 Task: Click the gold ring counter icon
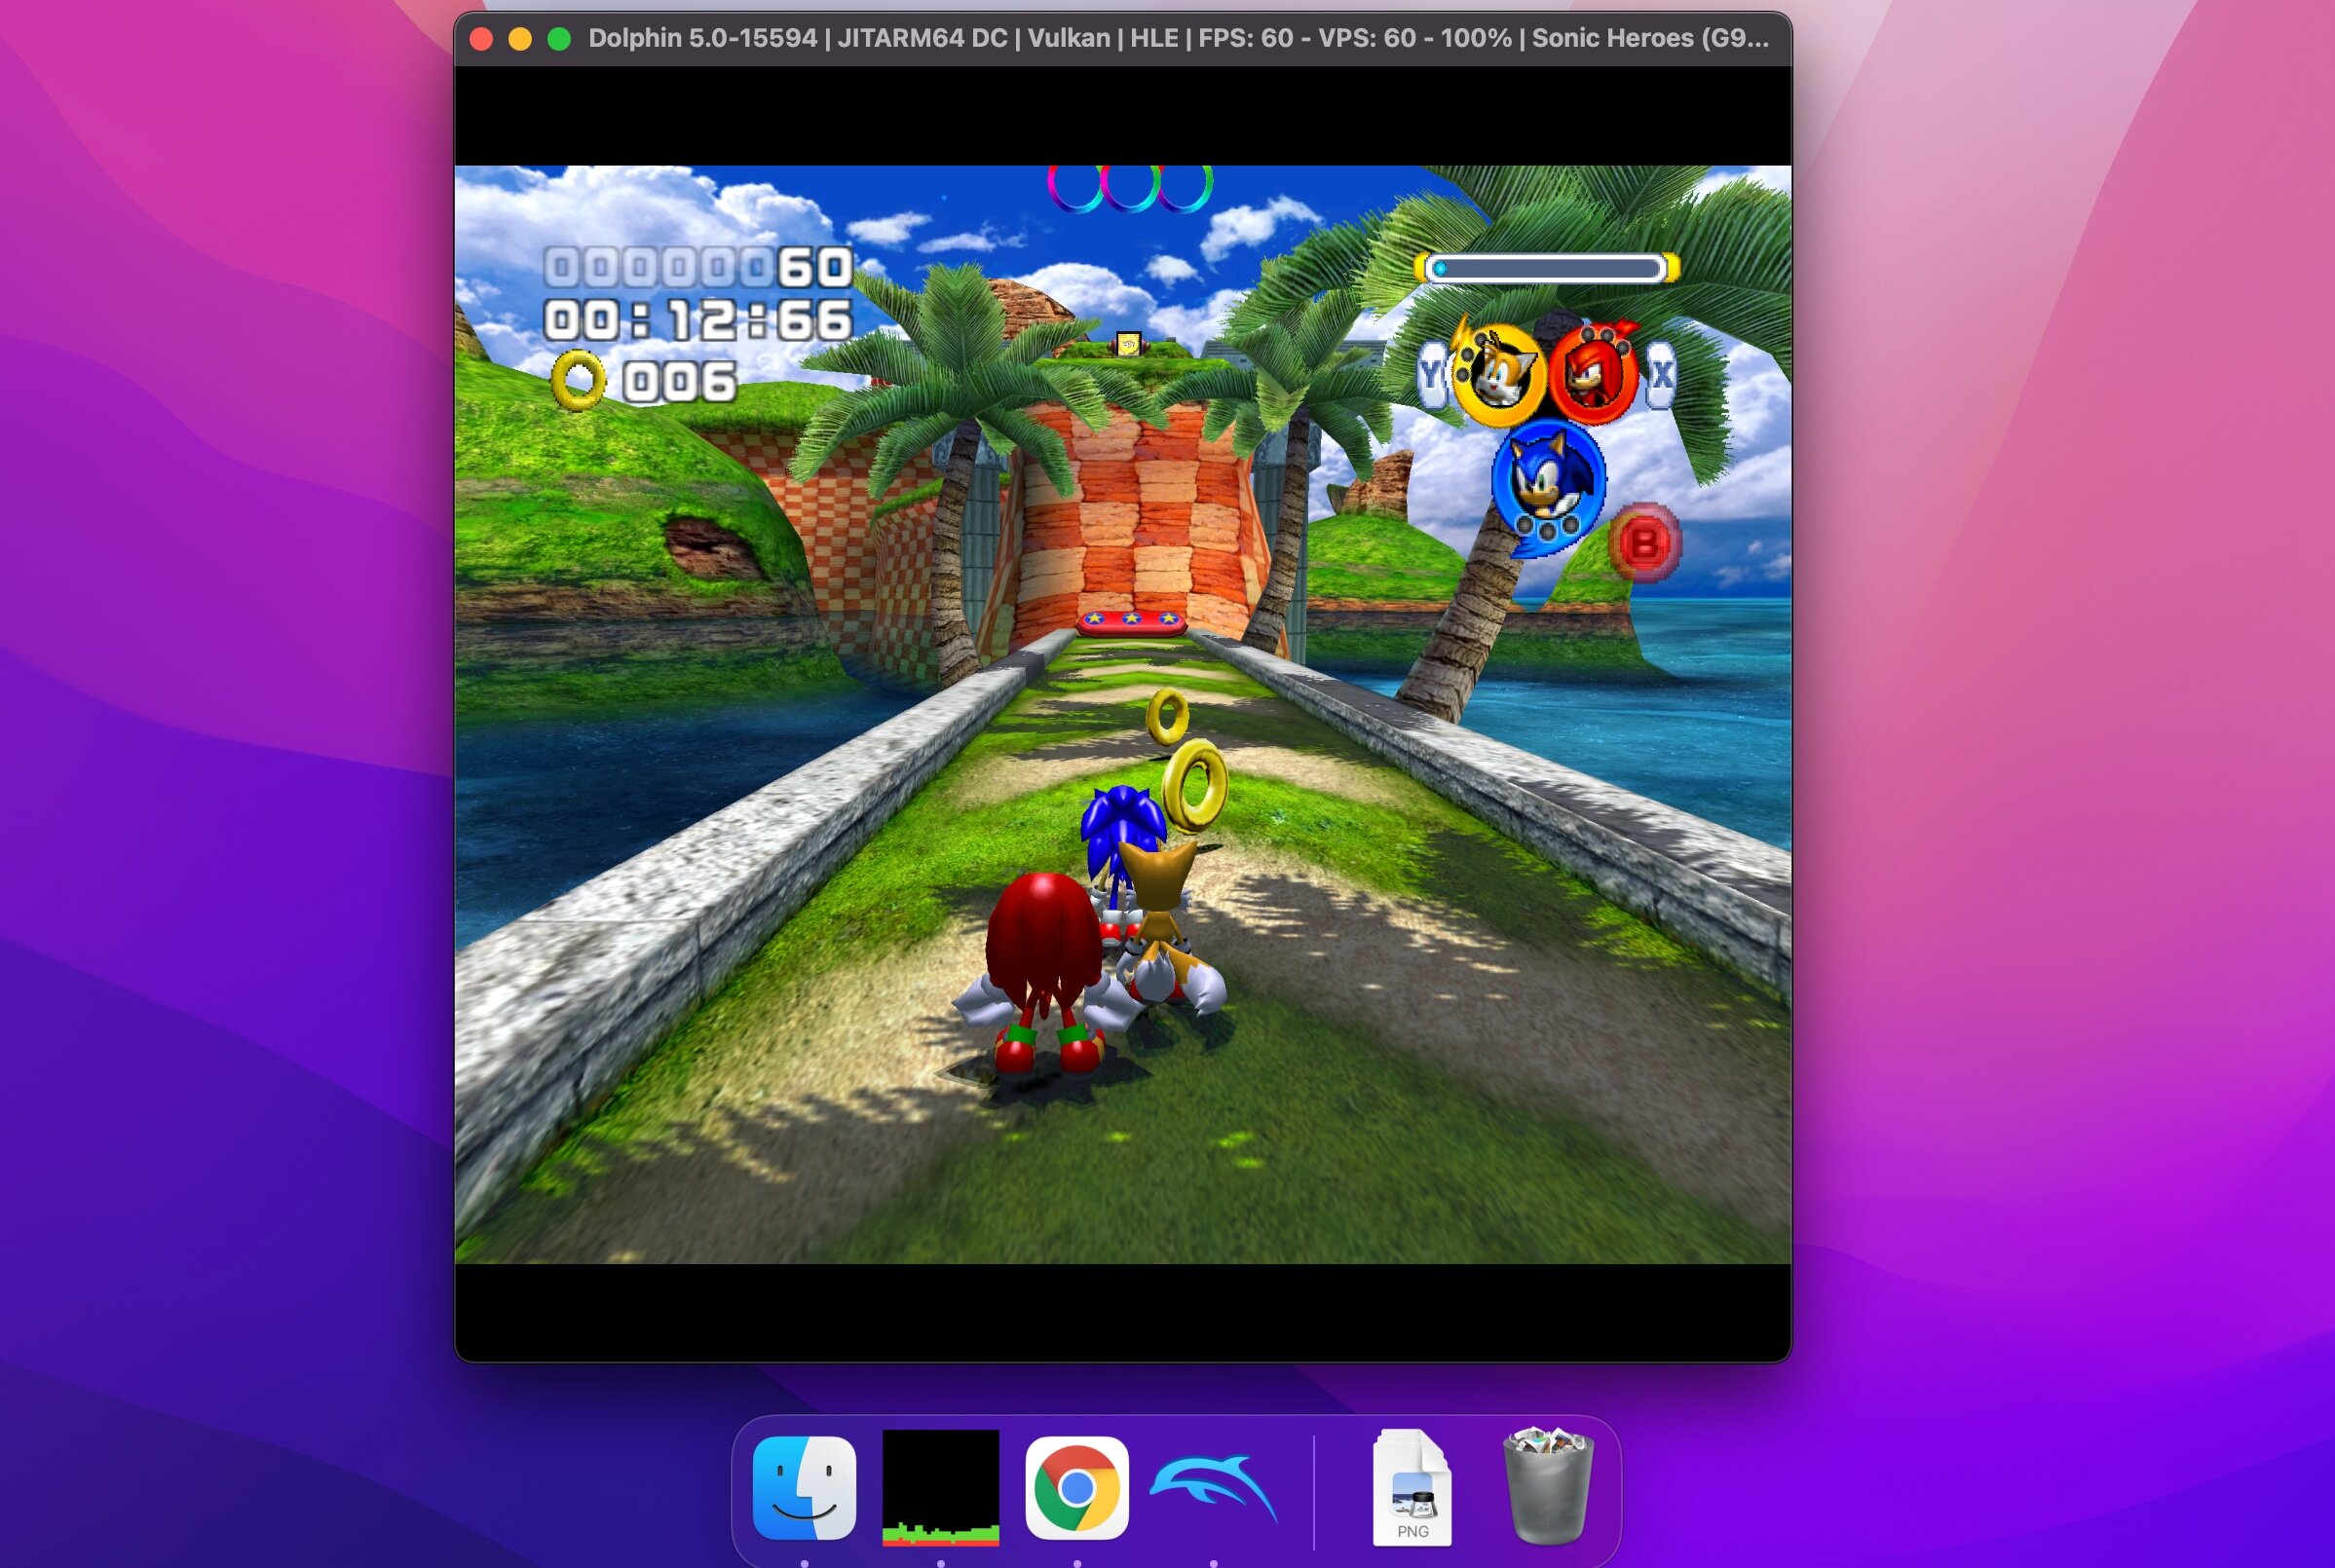(579, 381)
